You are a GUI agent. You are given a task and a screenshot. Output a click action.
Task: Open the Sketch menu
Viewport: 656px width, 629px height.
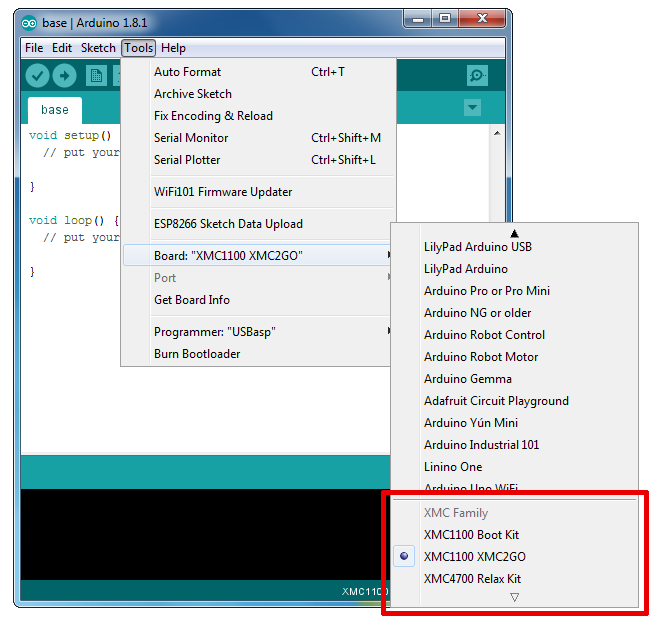tap(98, 48)
